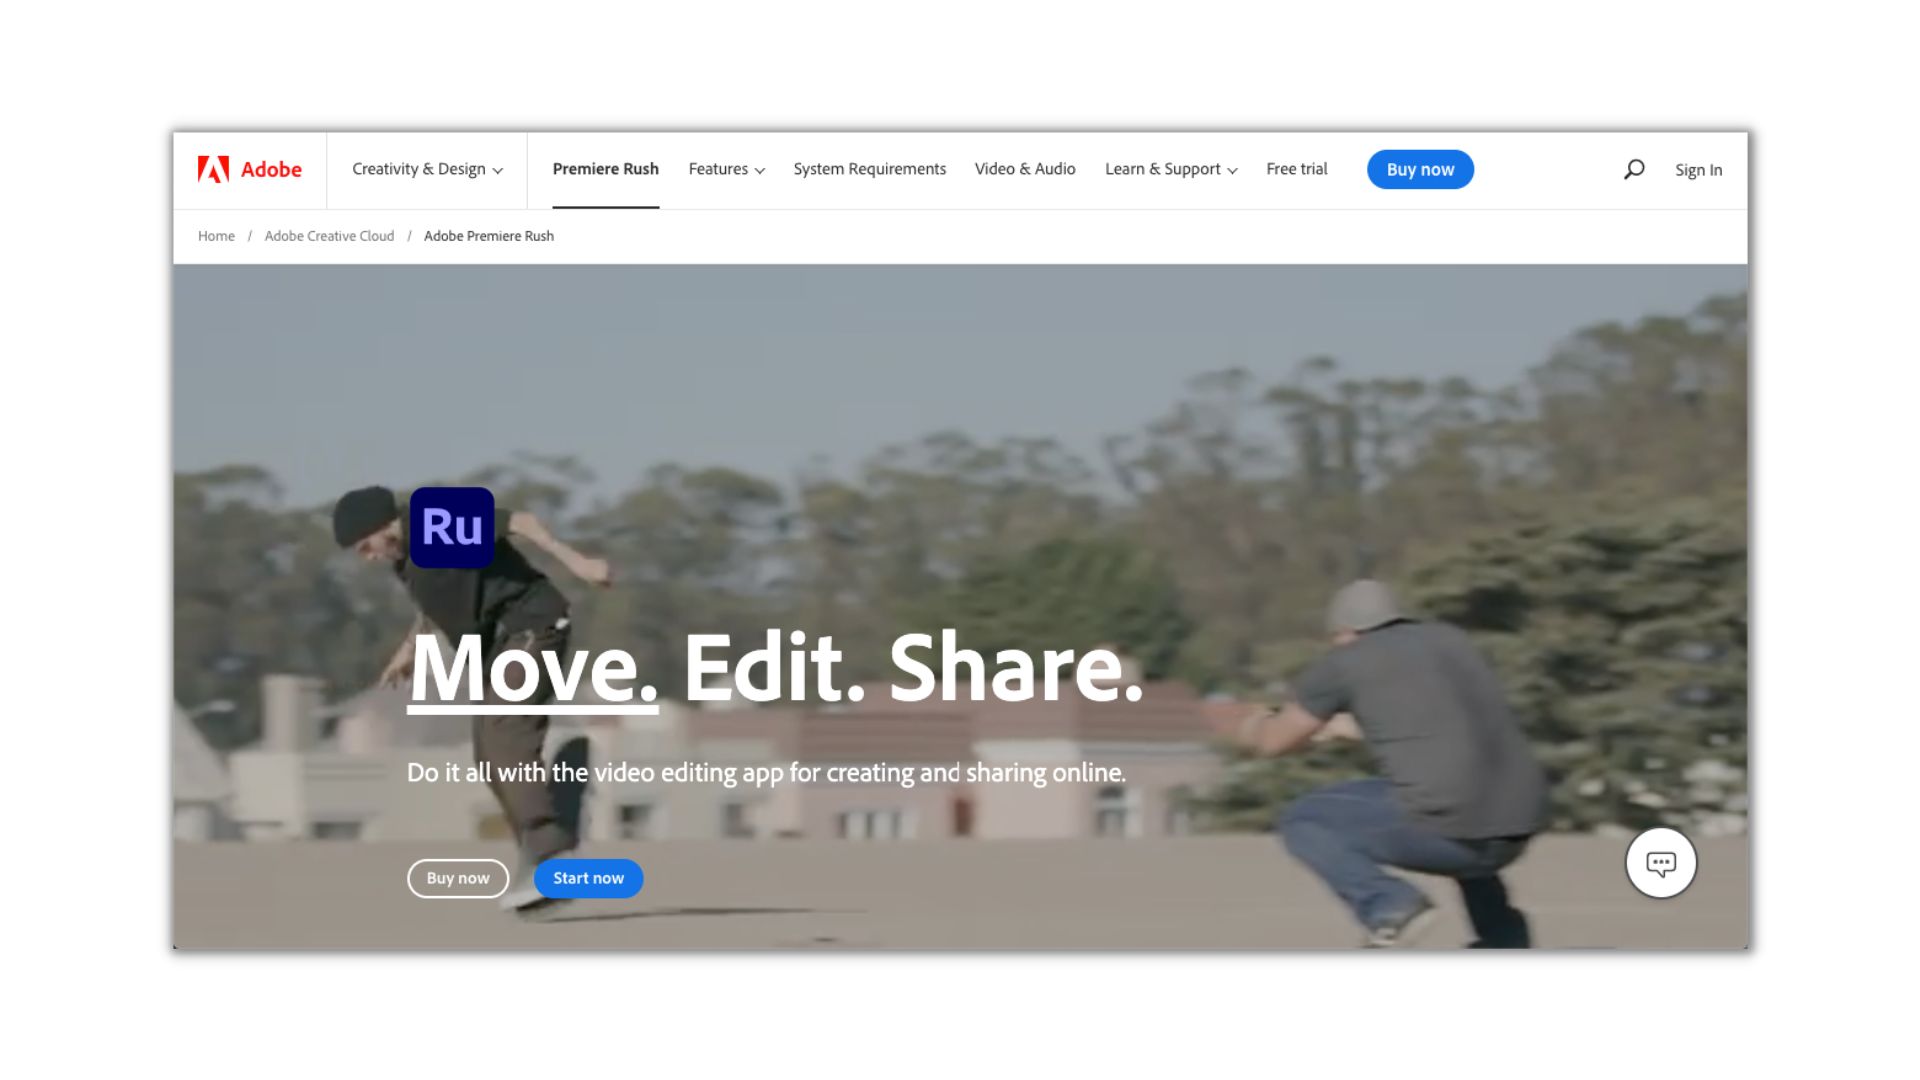The height and width of the screenshot is (1080, 1920).
Task: Click Adobe Premiere Rush breadcrumb text
Action: pyautogui.click(x=488, y=236)
